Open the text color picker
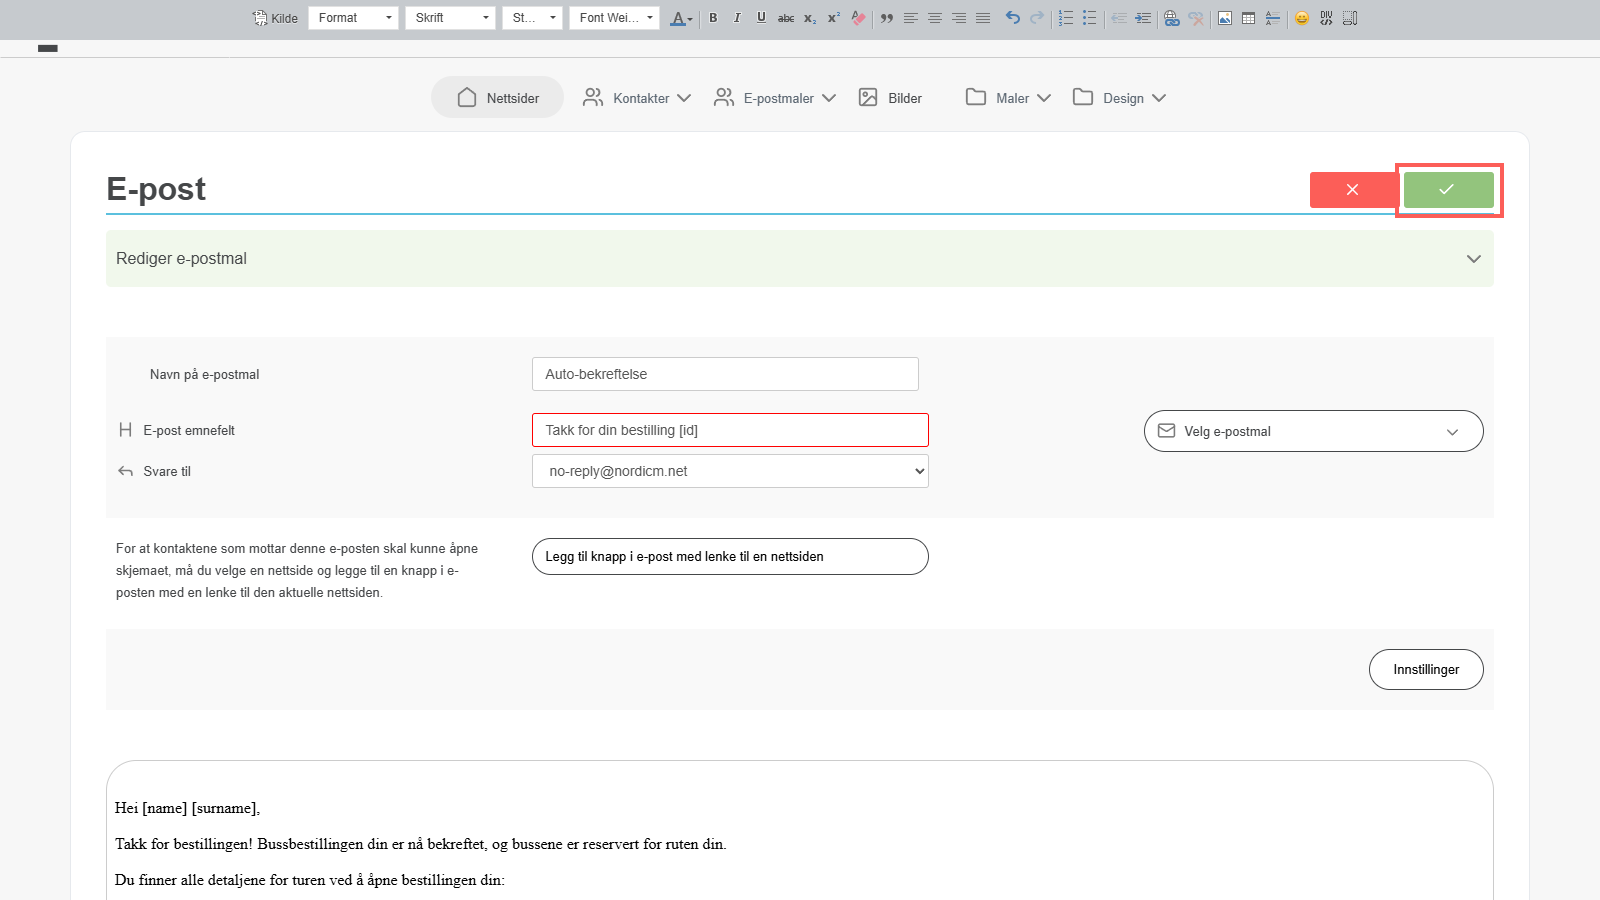This screenshot has width=1600, height=900. (x=681, y=18)
